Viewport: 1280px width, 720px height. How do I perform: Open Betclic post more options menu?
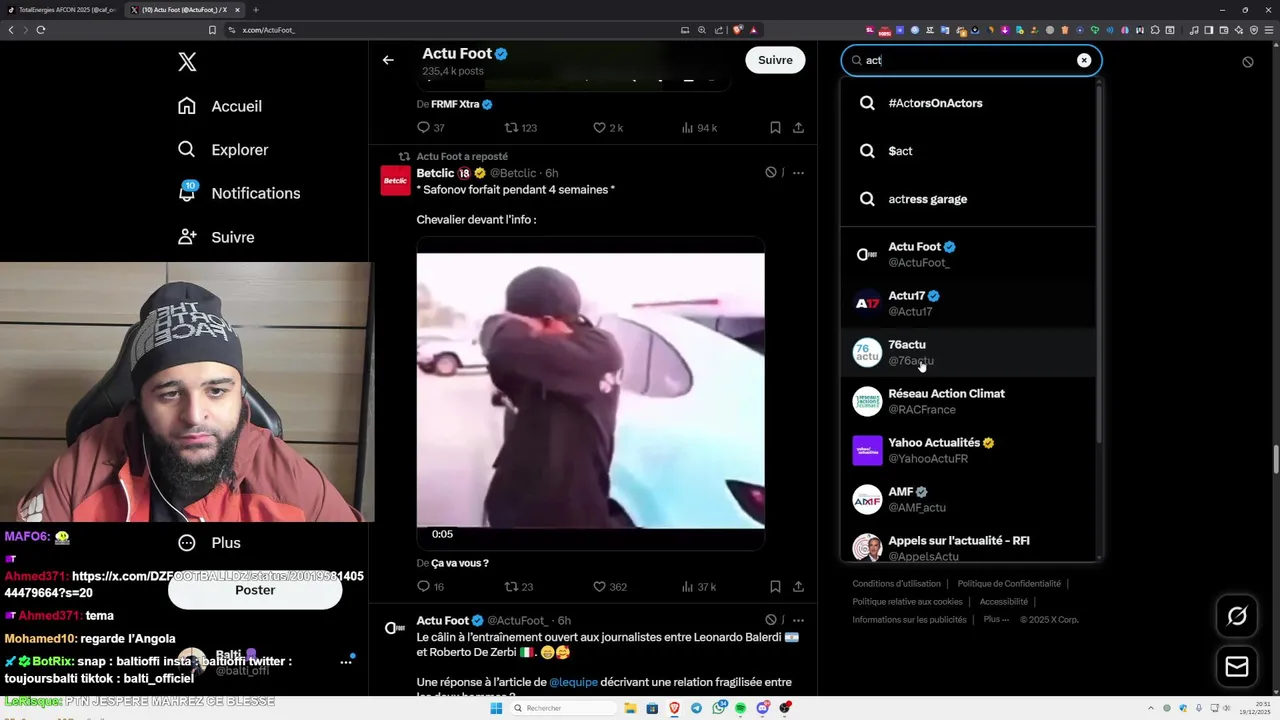coord(798,173)
